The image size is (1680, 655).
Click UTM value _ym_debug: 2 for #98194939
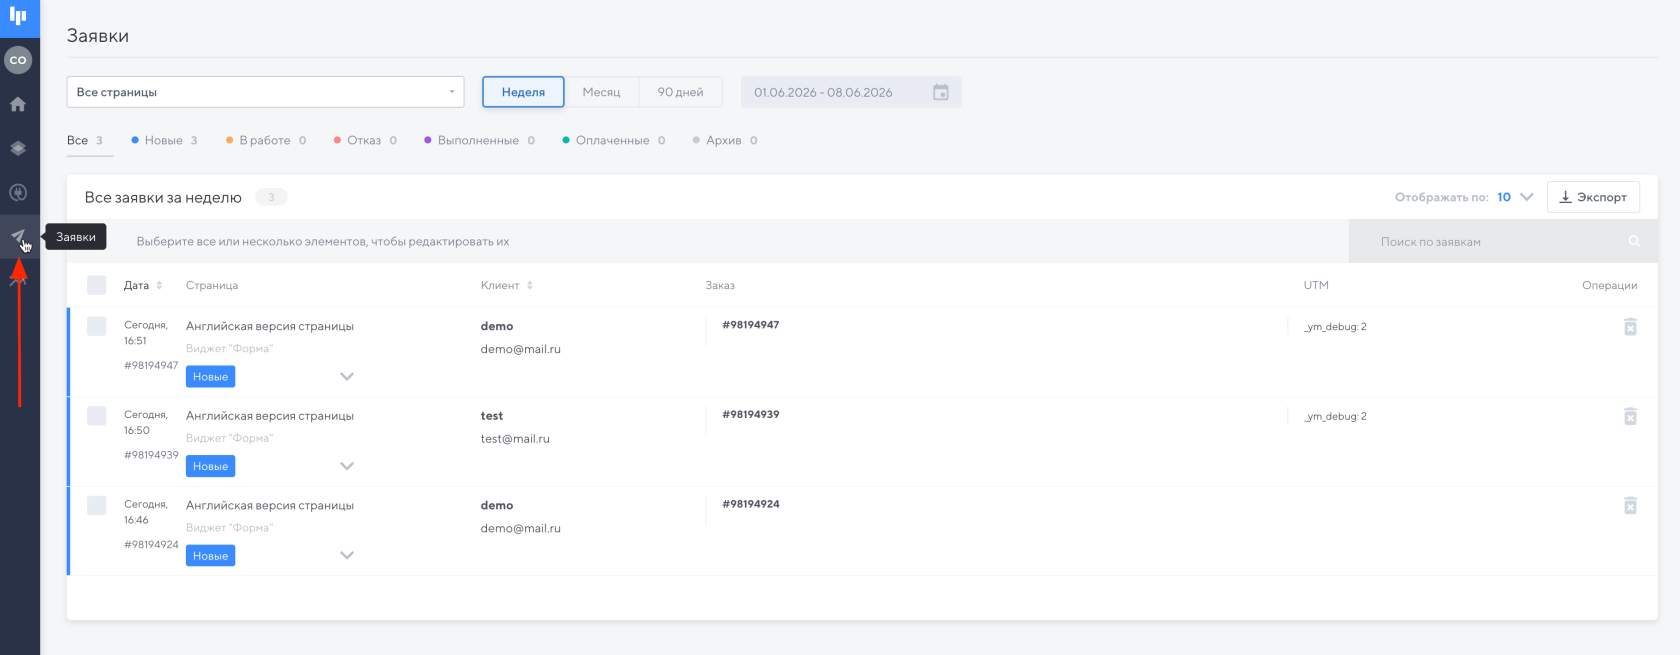[x=1335, y=416]
